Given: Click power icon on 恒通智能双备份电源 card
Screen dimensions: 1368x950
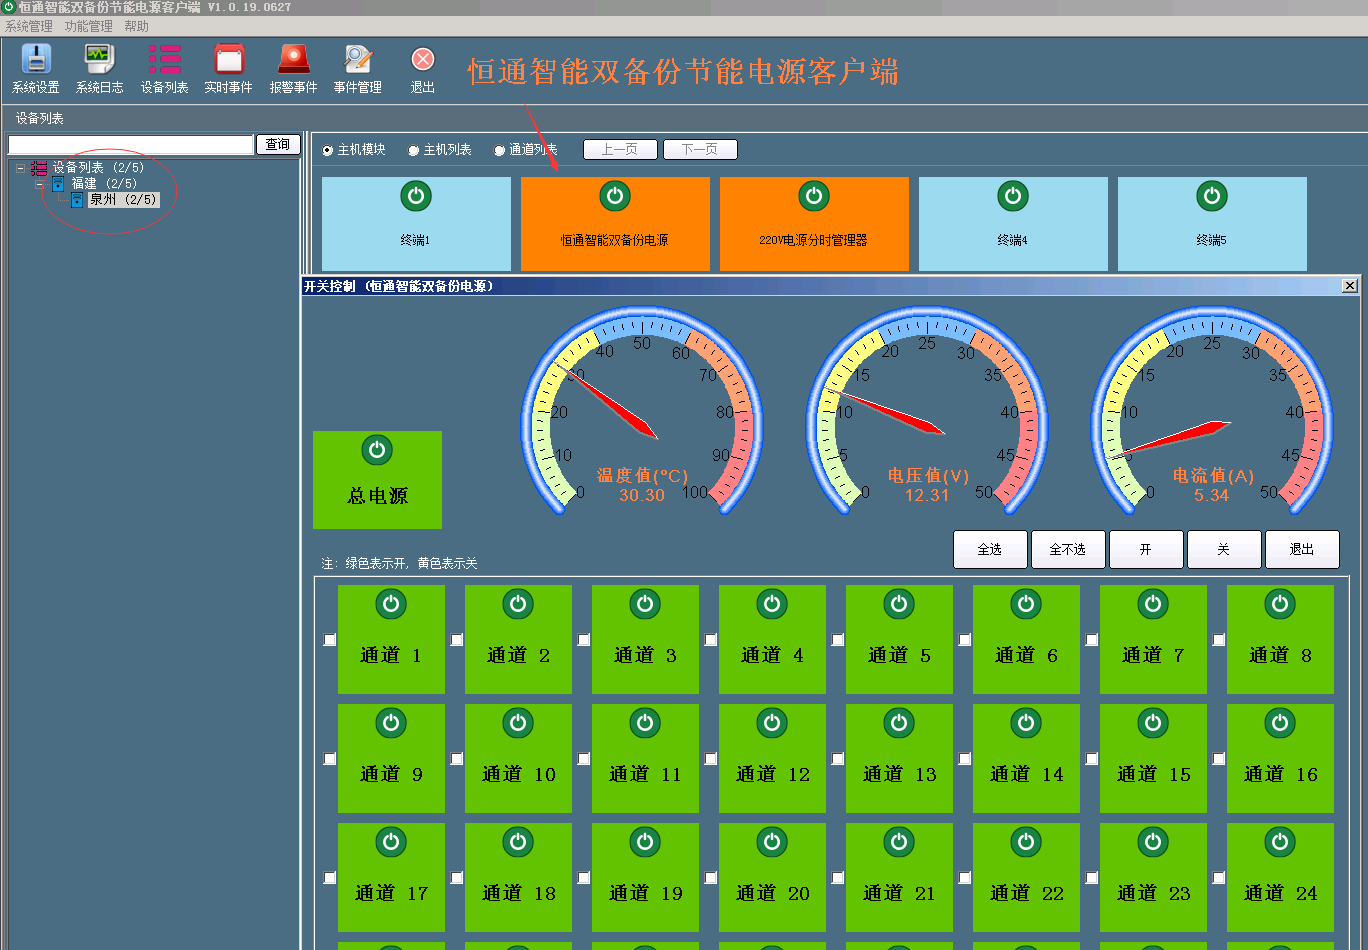Looking at the screenshot, I should [x=615, y=196].
